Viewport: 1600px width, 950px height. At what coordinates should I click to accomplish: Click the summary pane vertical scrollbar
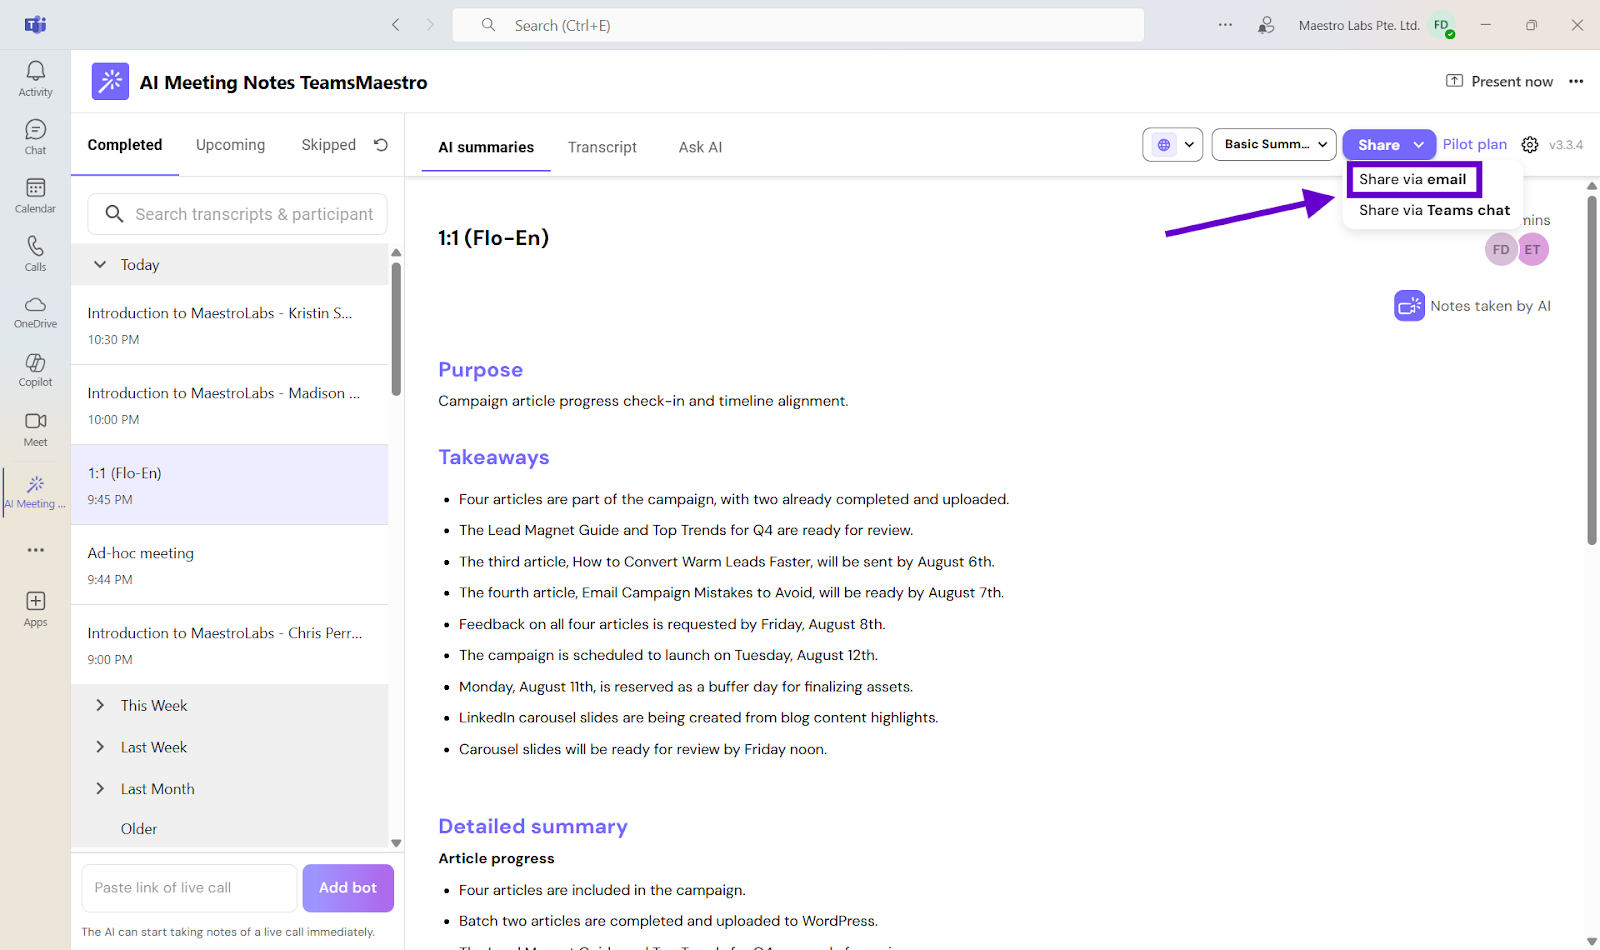[x=1592, y=371]
